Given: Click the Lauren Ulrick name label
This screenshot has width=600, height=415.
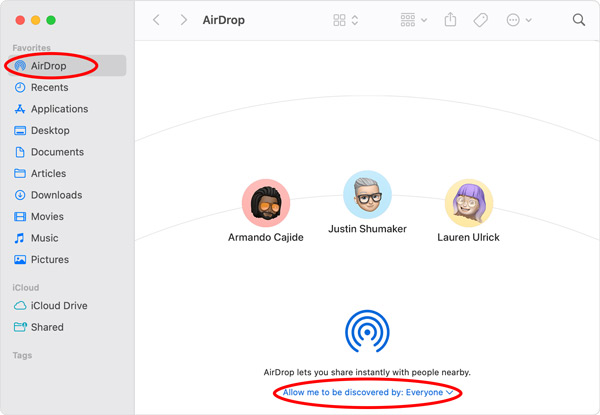Looking at the screenshot, I should pyautogui.click(x=469, y=237).
